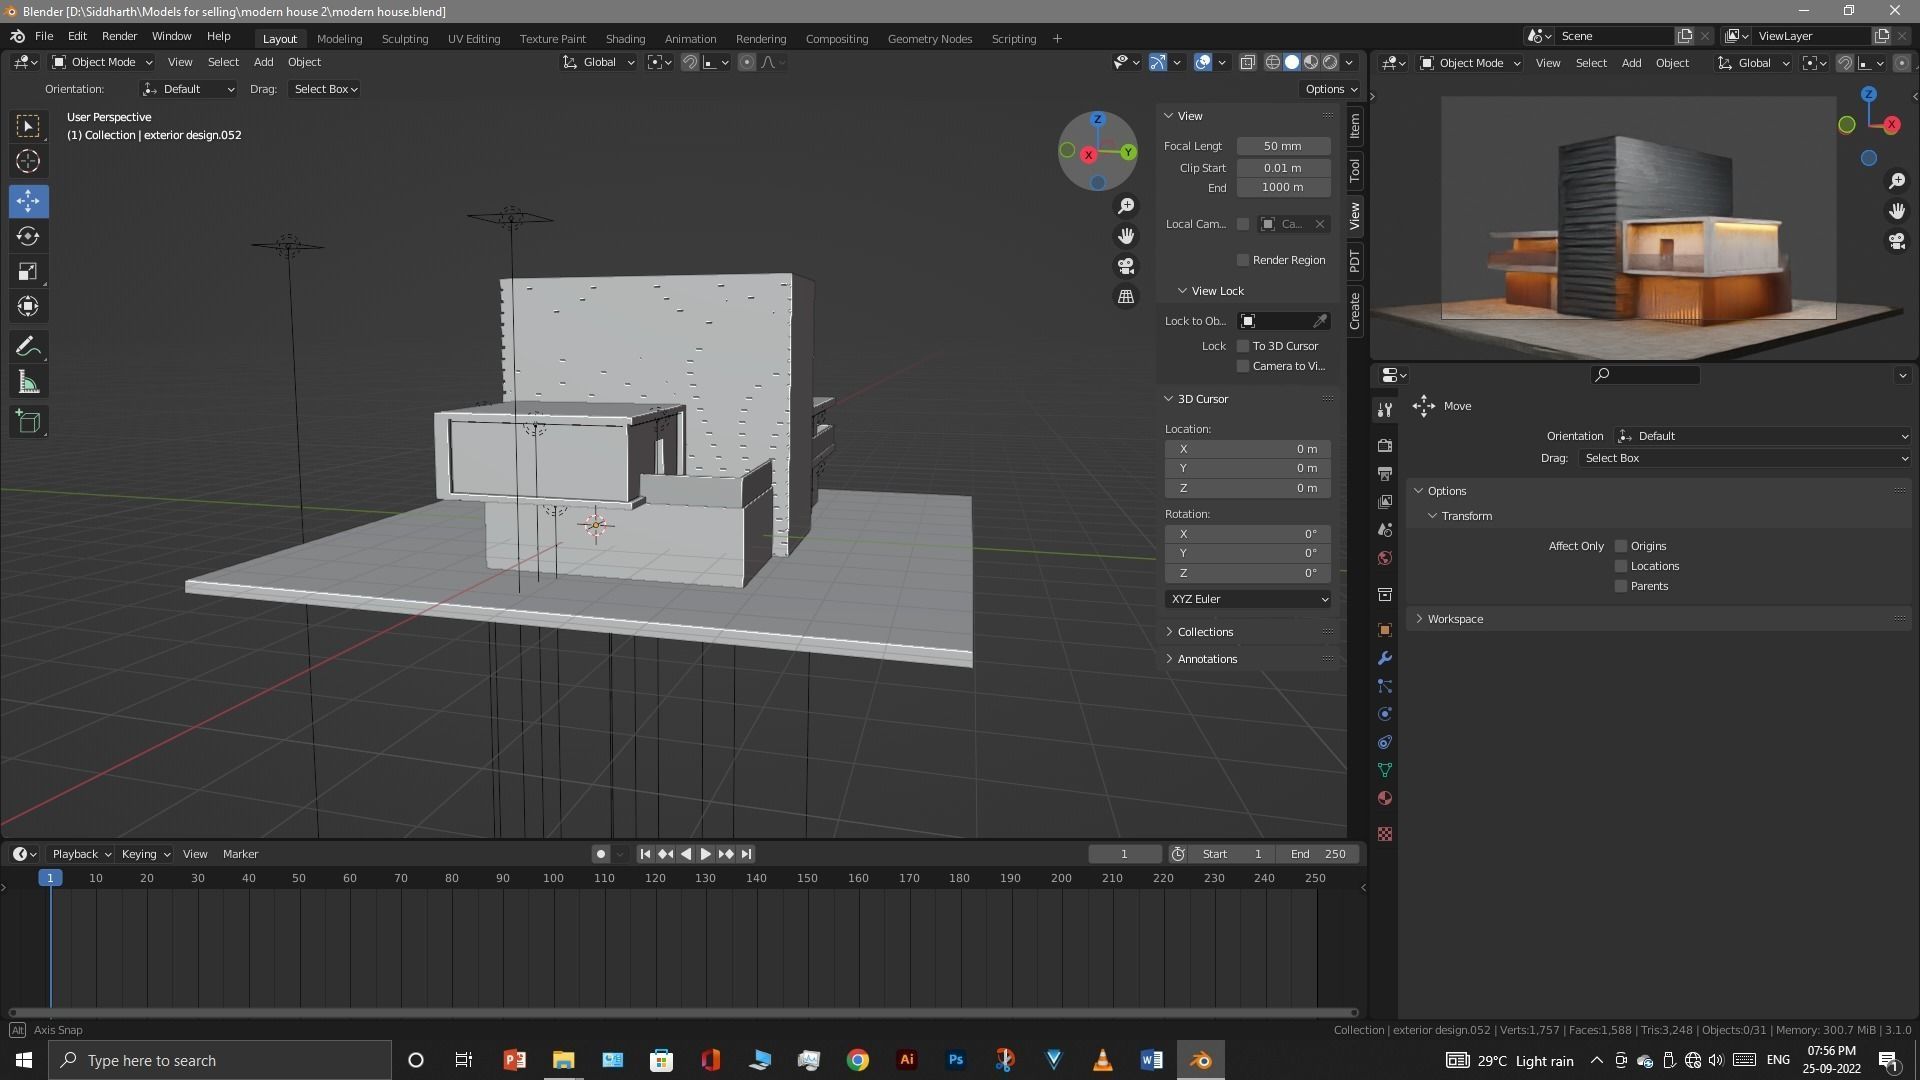Open the Physics properties tab
Screen dimensions: 1920x1080
coord(1385,714)
